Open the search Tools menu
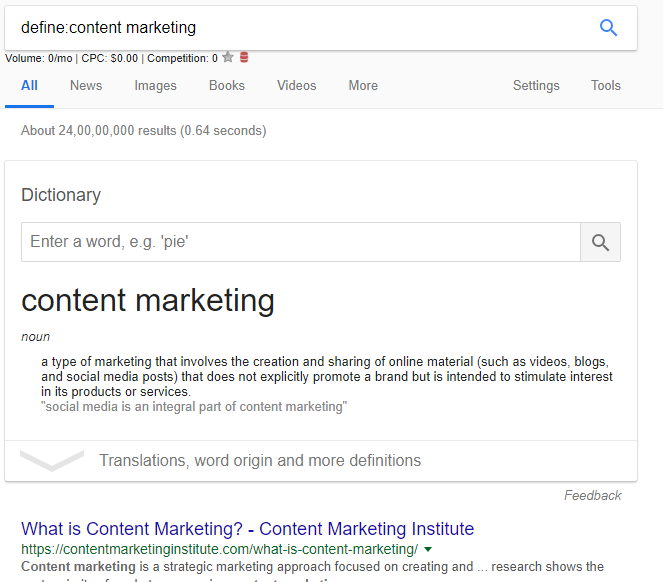The height and width of the screenshot is (582, 663). 606,86
